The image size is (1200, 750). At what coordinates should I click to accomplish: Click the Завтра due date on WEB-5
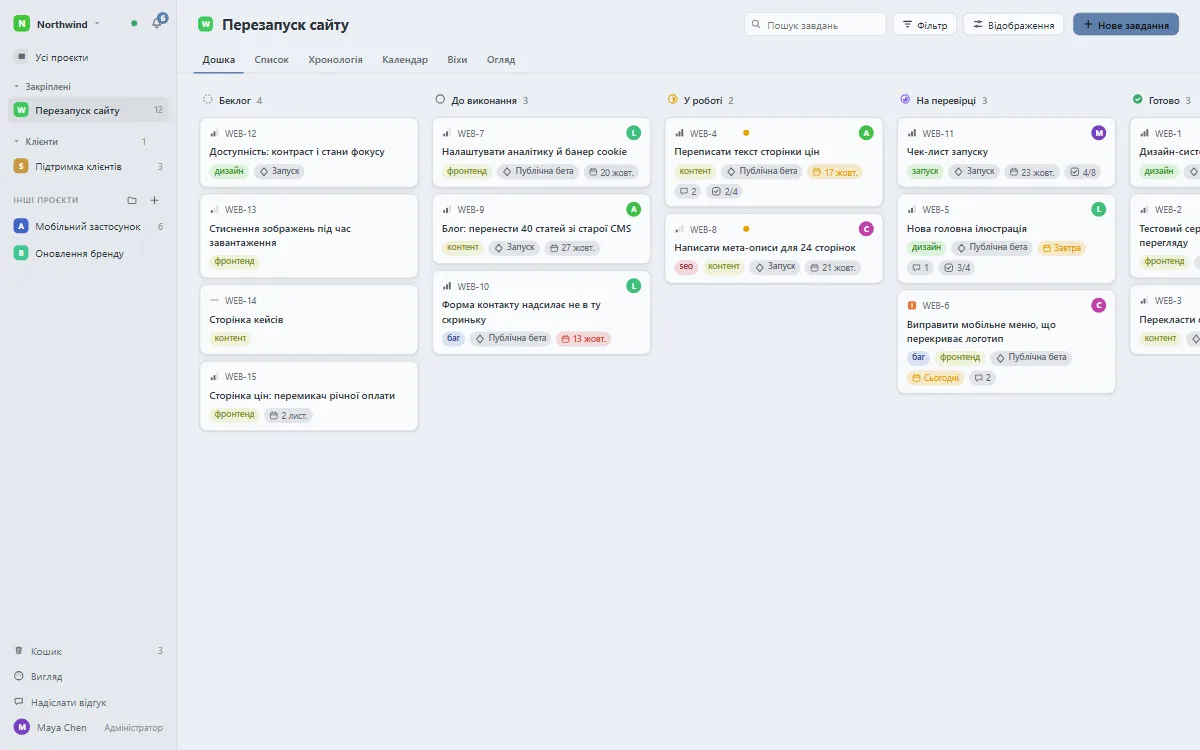click(1061, 248)
